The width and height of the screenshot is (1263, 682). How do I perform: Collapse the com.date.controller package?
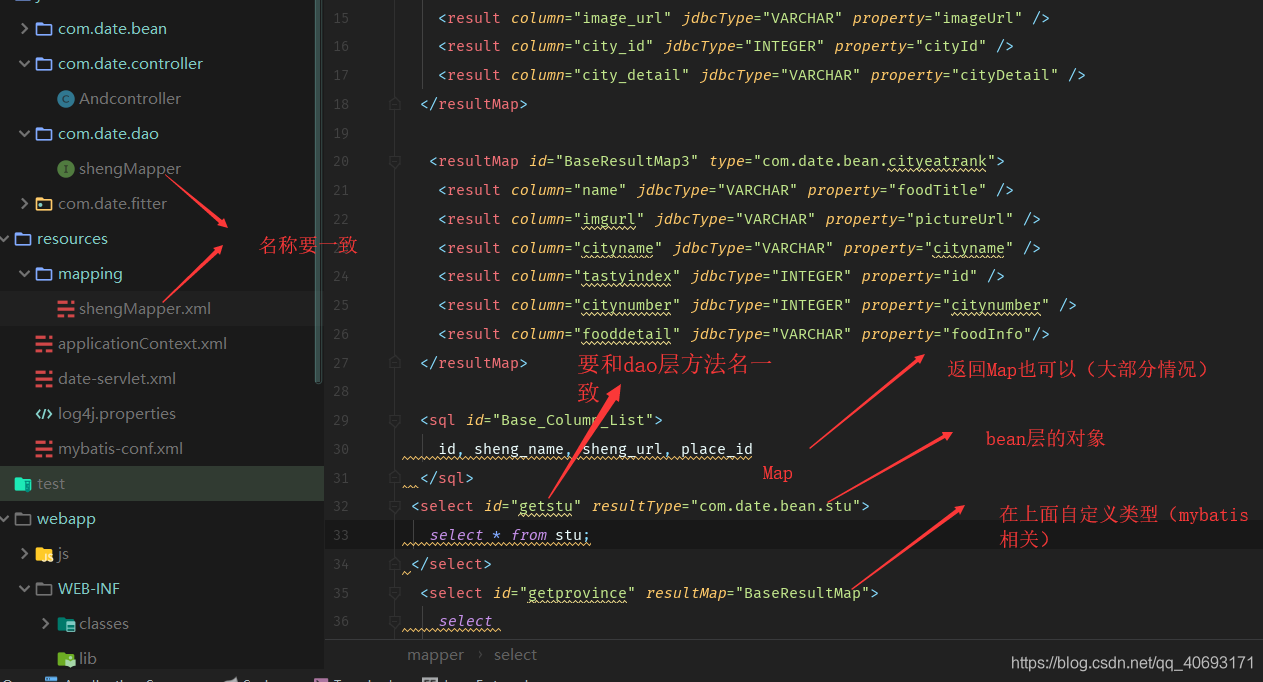pos(24,63)
